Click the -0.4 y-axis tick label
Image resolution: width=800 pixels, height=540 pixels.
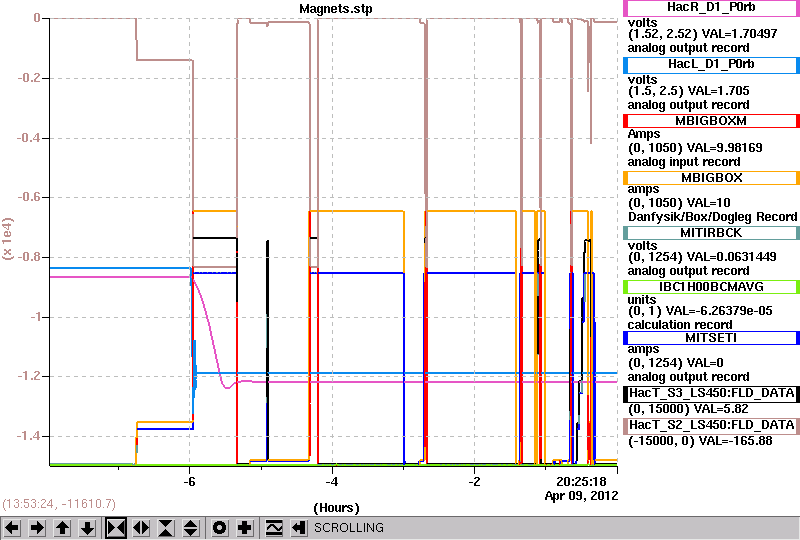pyautogui.click(x=29, y=138)
